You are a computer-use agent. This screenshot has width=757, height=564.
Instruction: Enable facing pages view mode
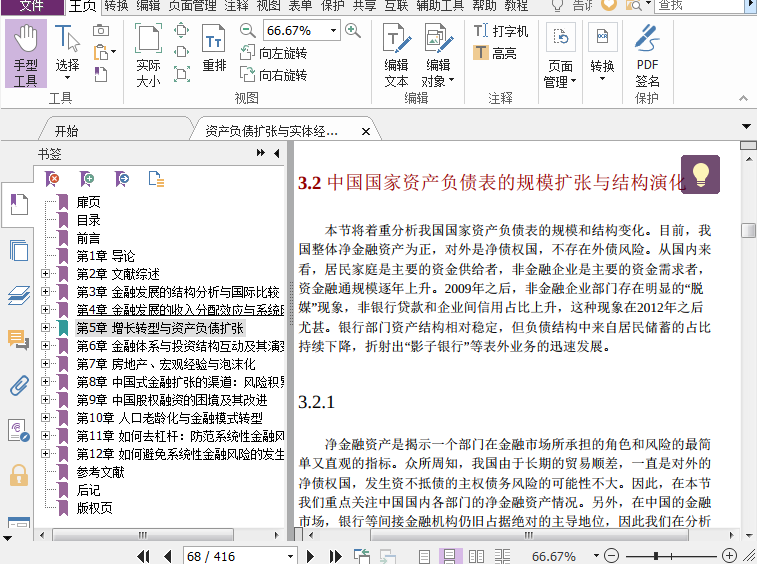click(x=476, y=556)
